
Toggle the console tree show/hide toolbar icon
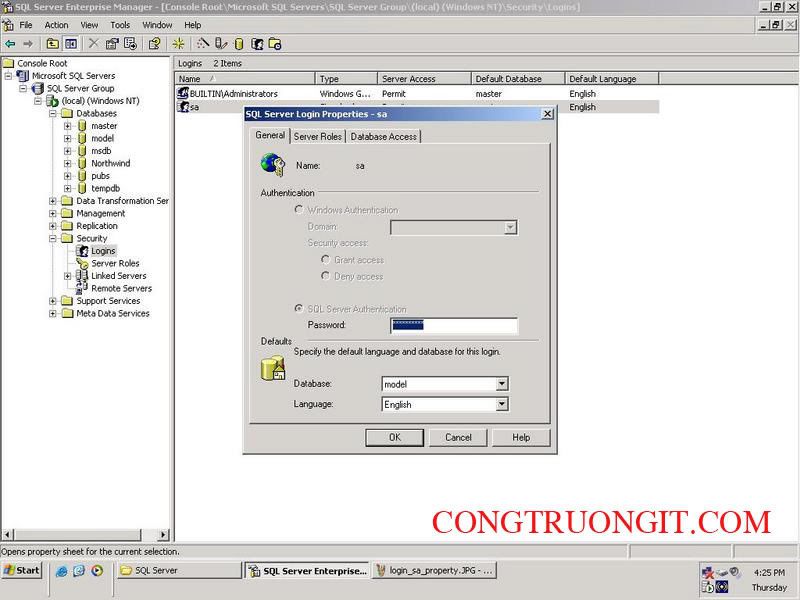pos(71,44)
